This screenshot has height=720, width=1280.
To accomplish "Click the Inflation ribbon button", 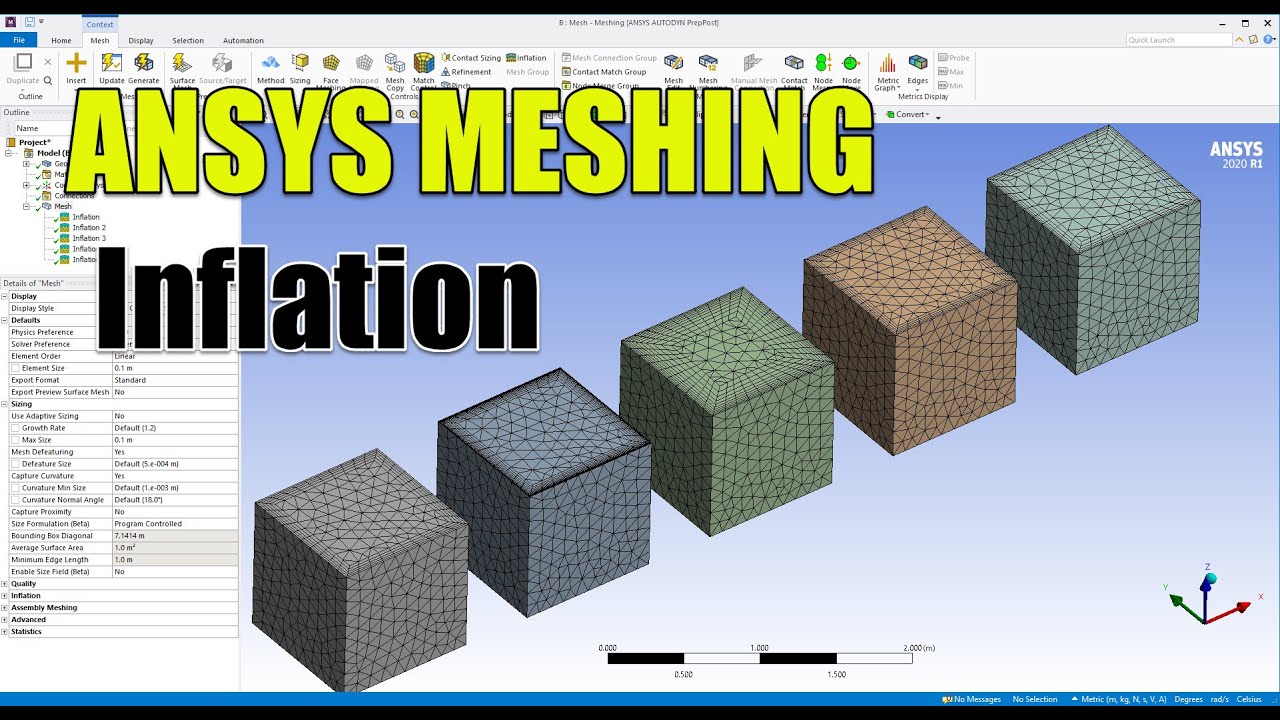I will tap(526, 58).
